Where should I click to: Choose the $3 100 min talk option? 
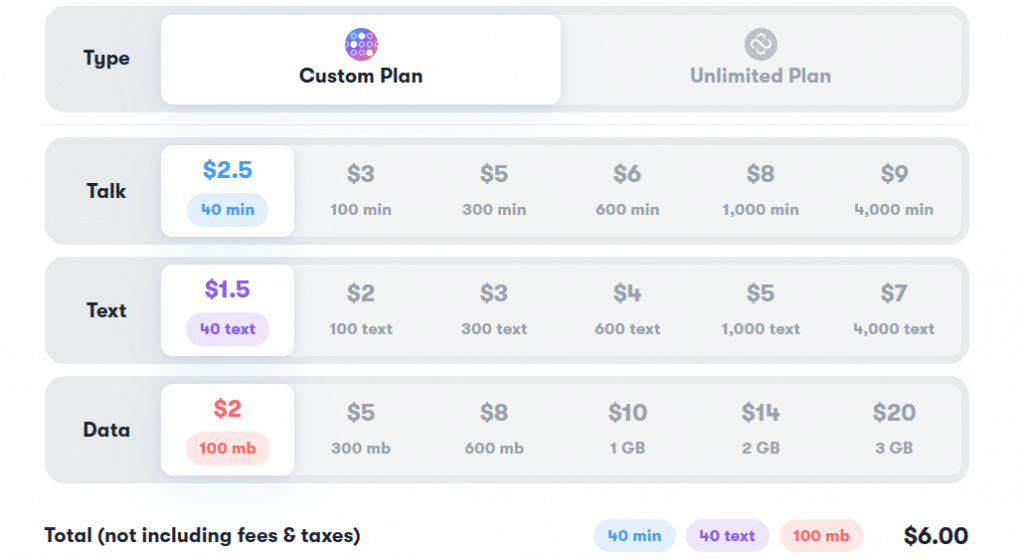(x=361, y=191)
